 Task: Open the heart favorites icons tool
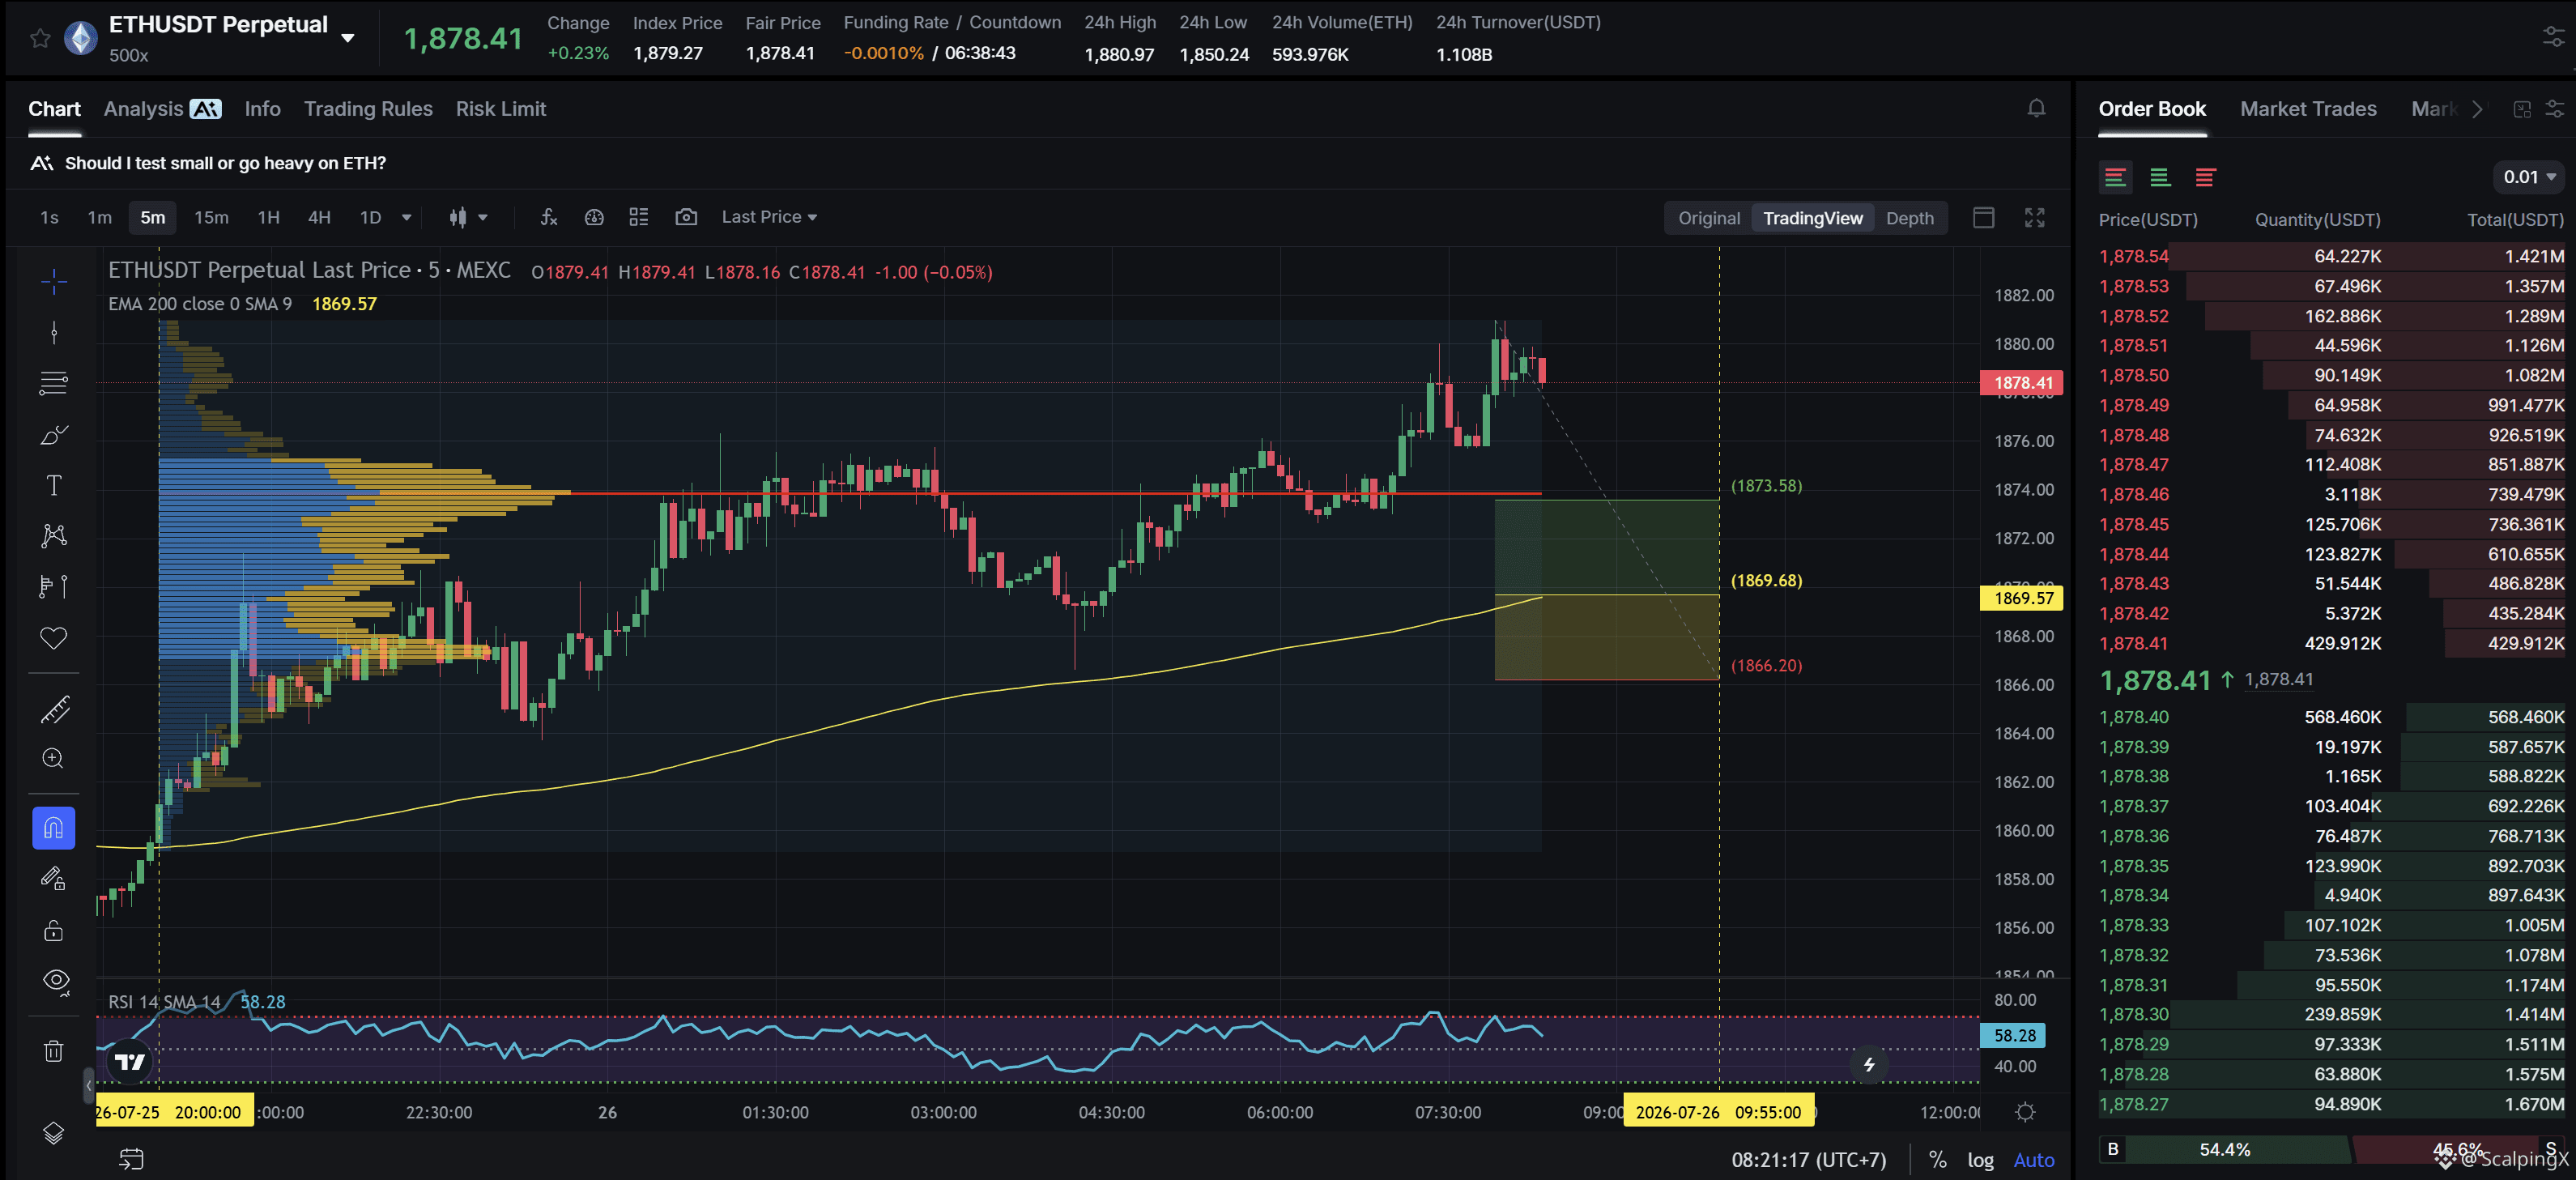(54, 637)
